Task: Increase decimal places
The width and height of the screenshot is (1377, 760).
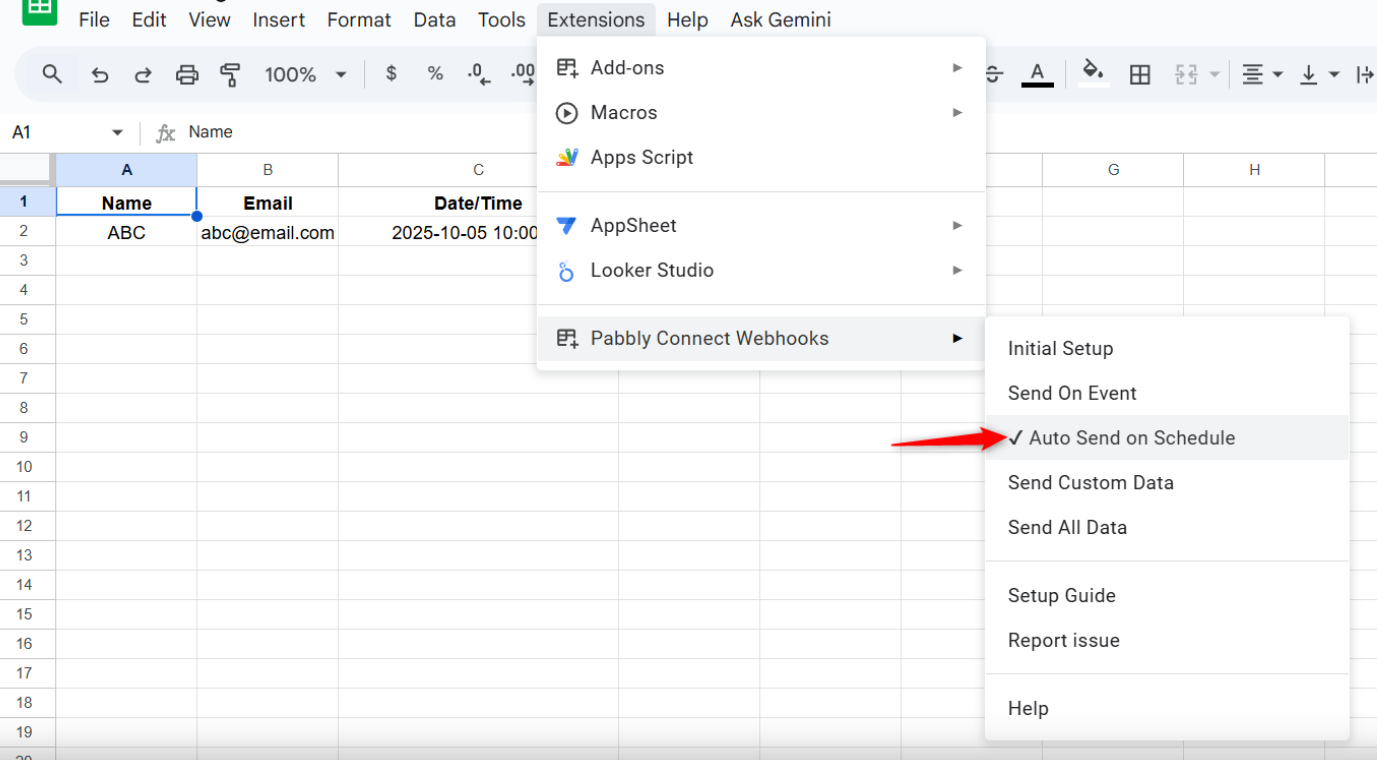Action: (x=523, y=74)
